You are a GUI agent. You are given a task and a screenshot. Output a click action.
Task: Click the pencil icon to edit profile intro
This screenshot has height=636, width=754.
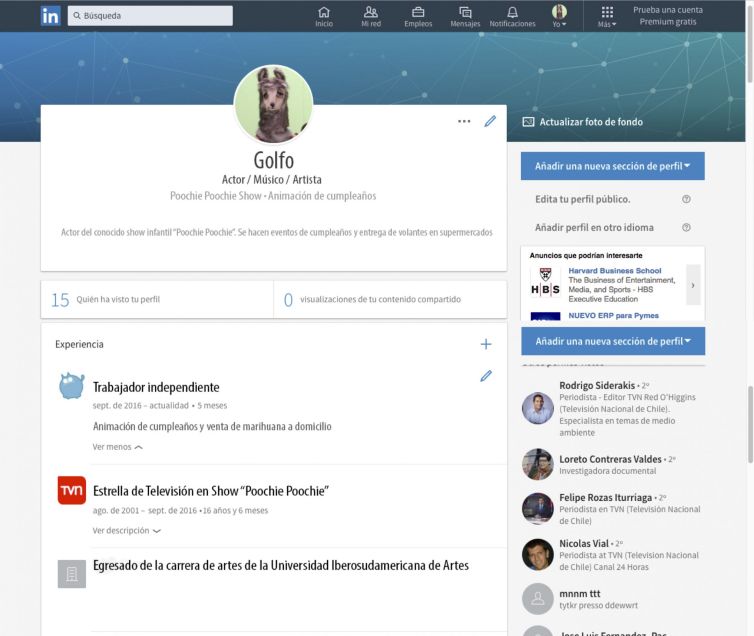click(490, 121)
